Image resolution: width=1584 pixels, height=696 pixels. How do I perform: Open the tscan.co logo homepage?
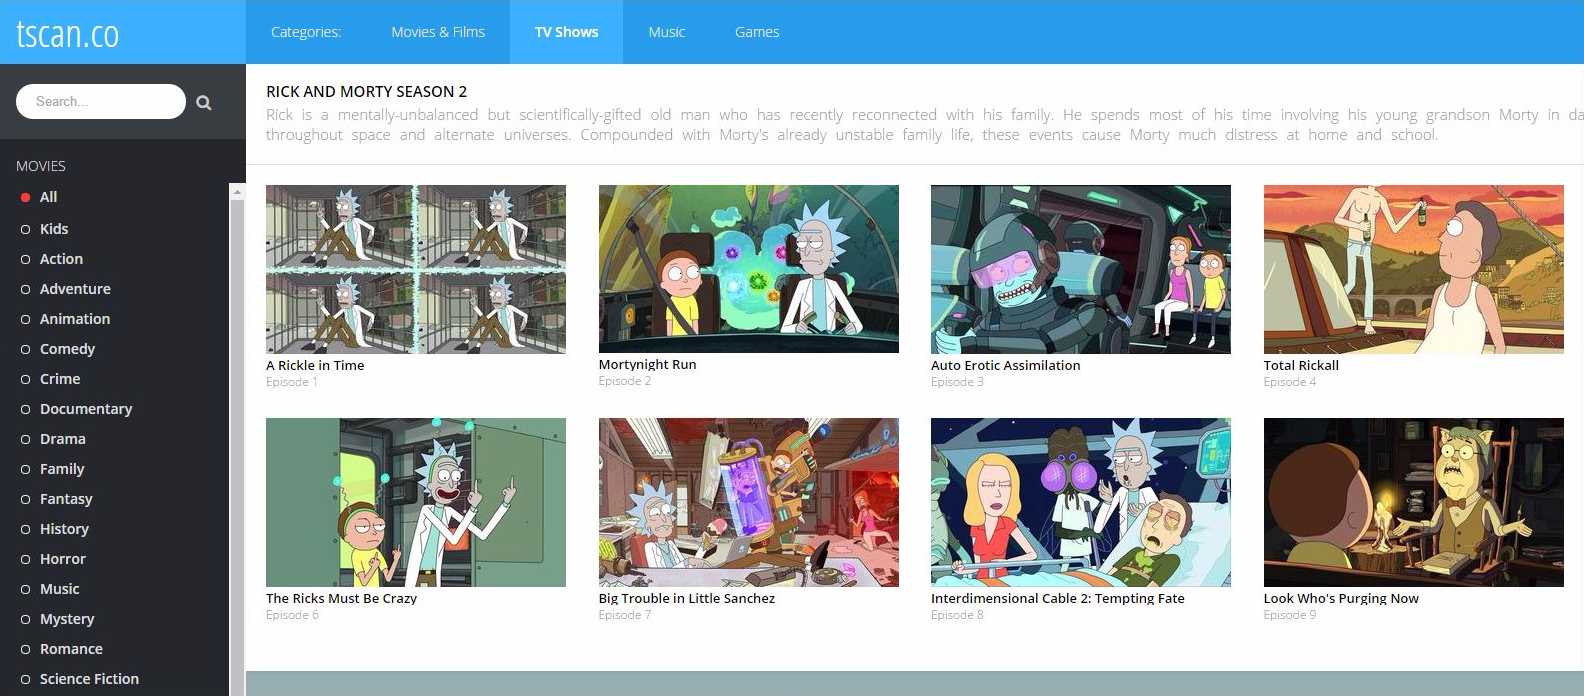click(x=67, y=33)
